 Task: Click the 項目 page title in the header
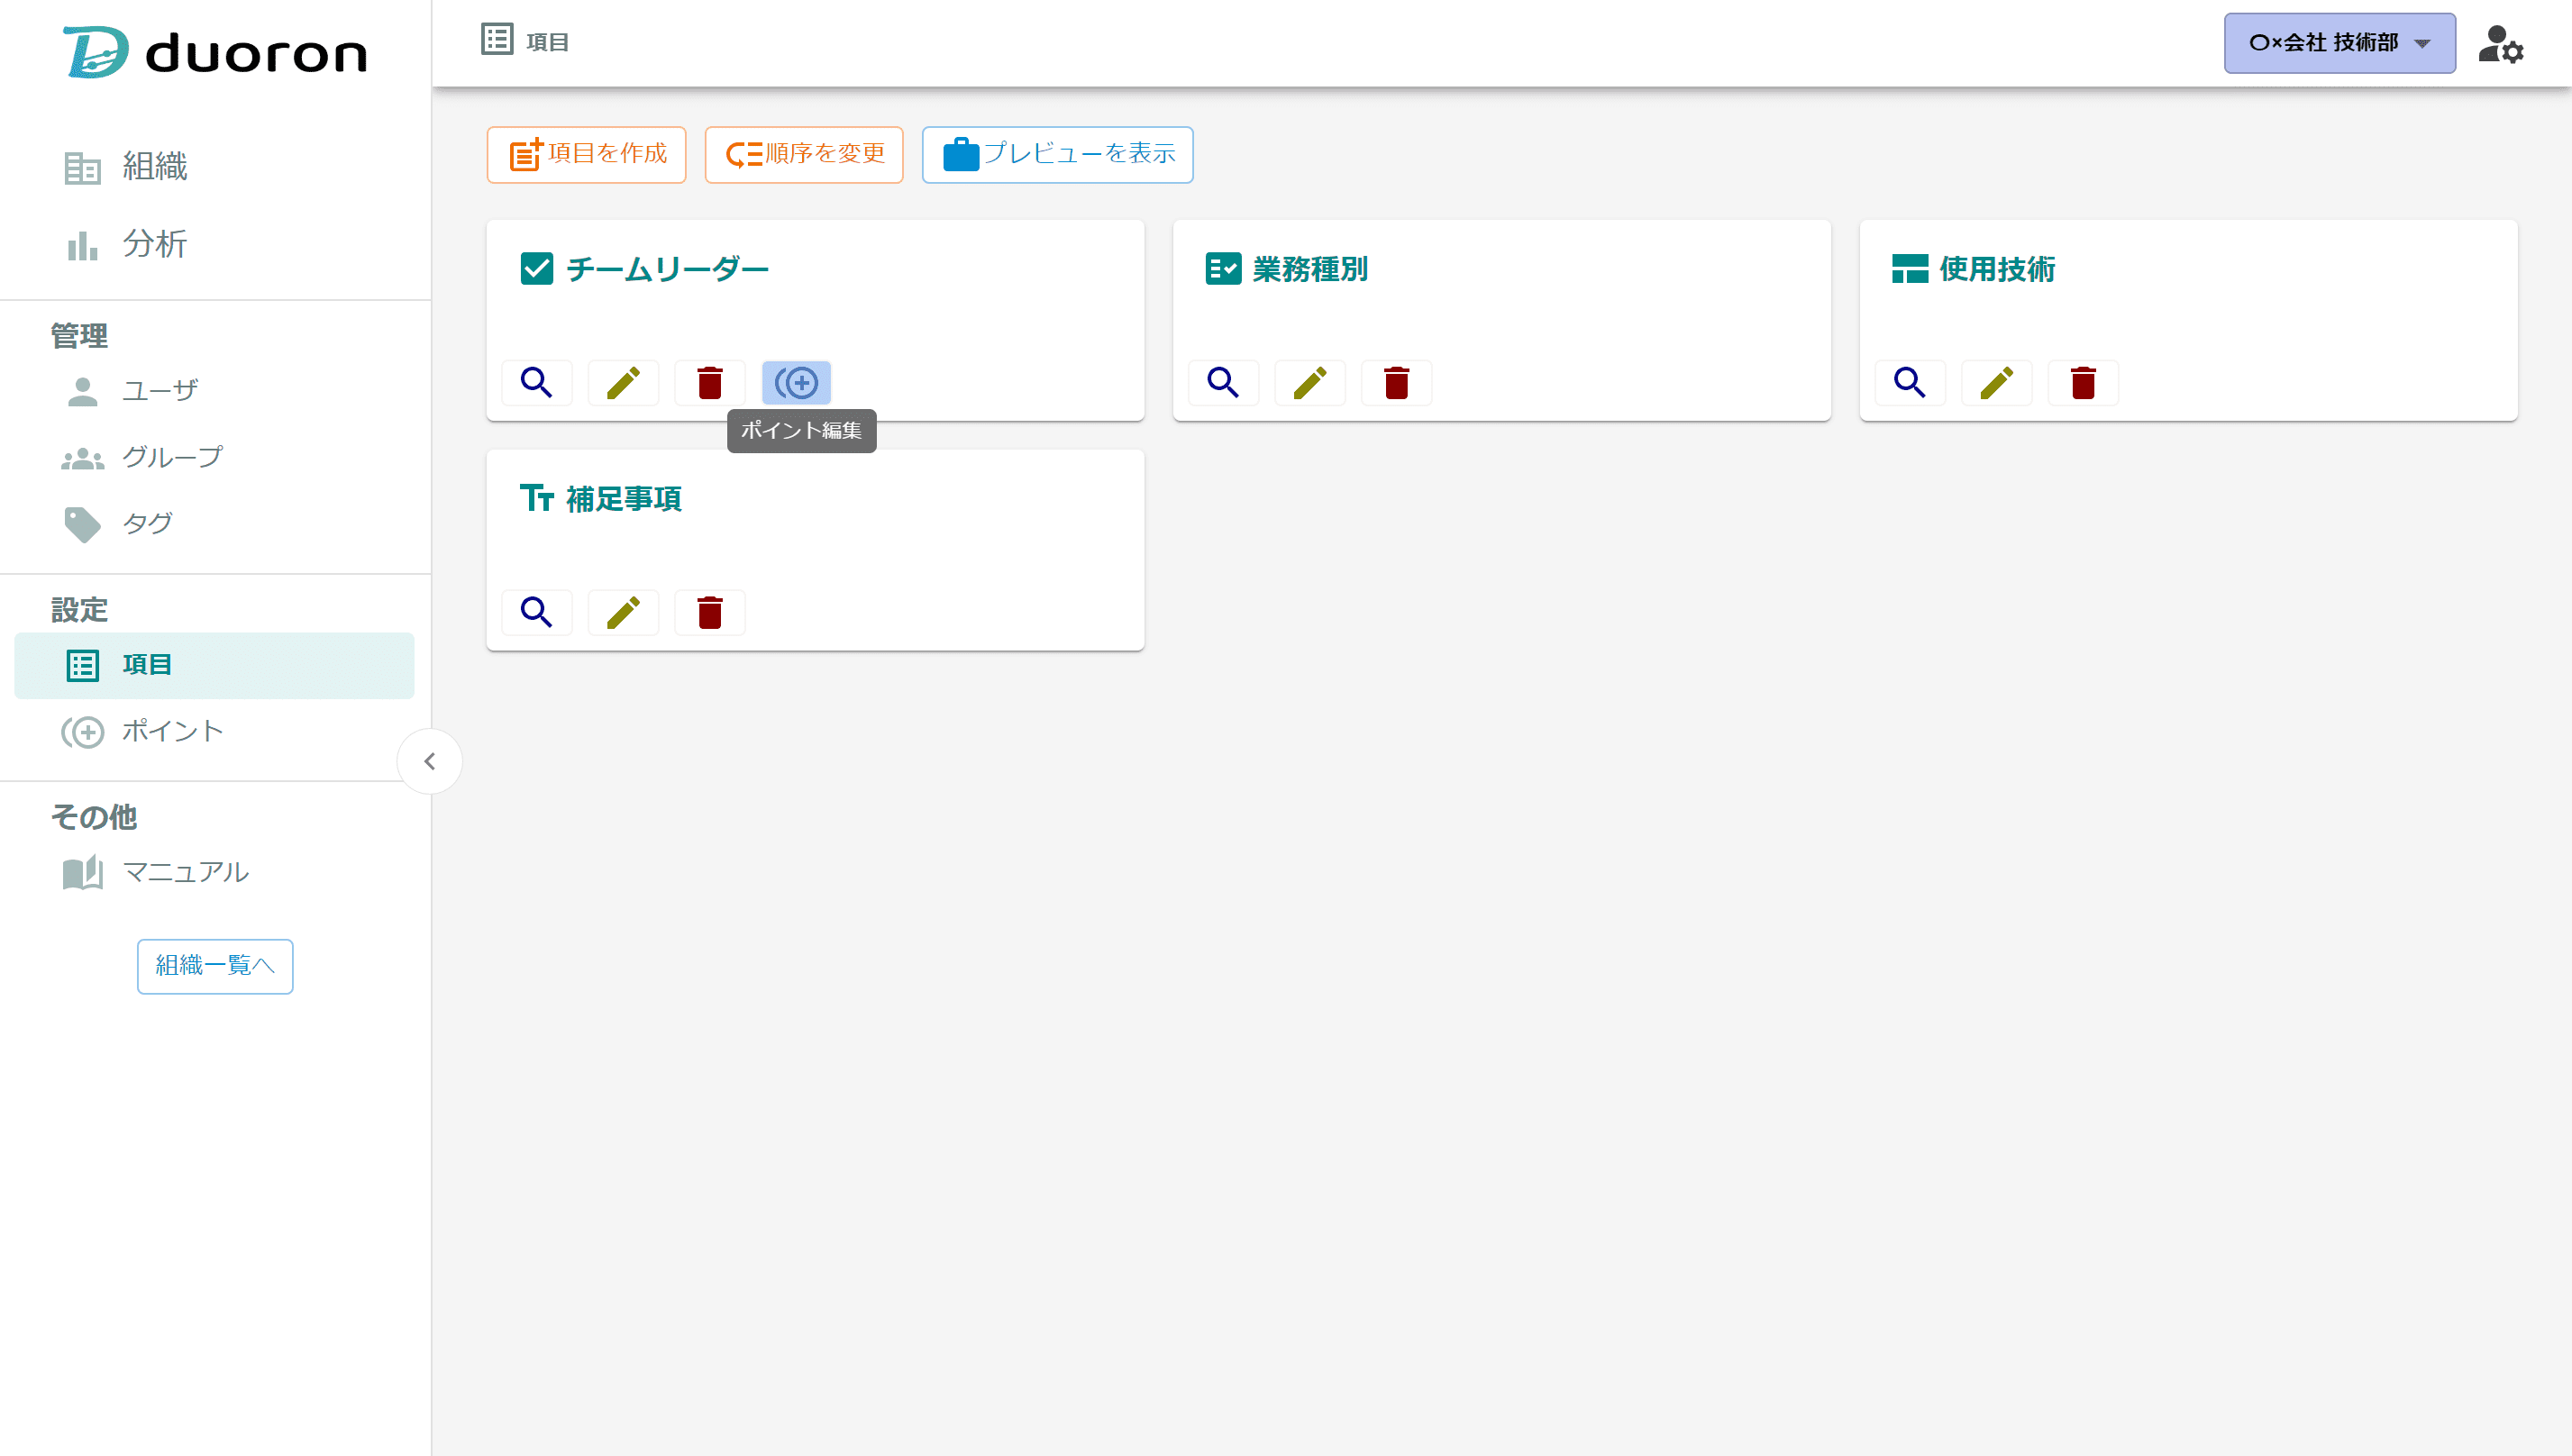548,42
